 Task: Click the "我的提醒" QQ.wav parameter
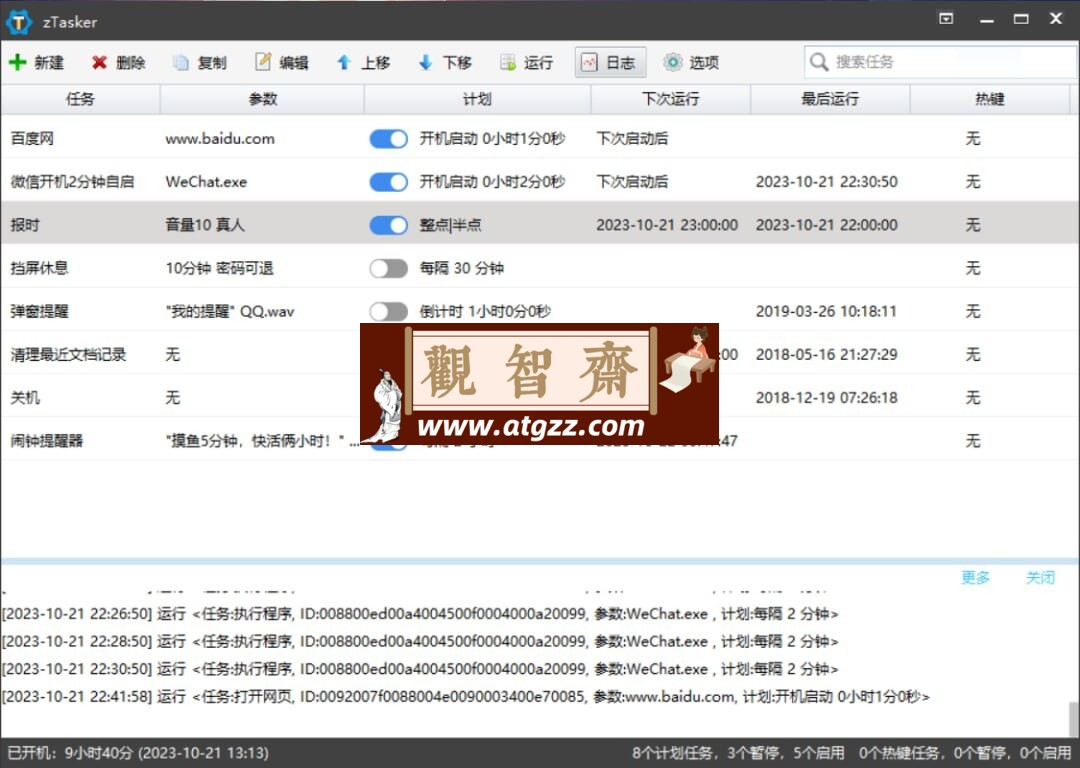point(229,311)
